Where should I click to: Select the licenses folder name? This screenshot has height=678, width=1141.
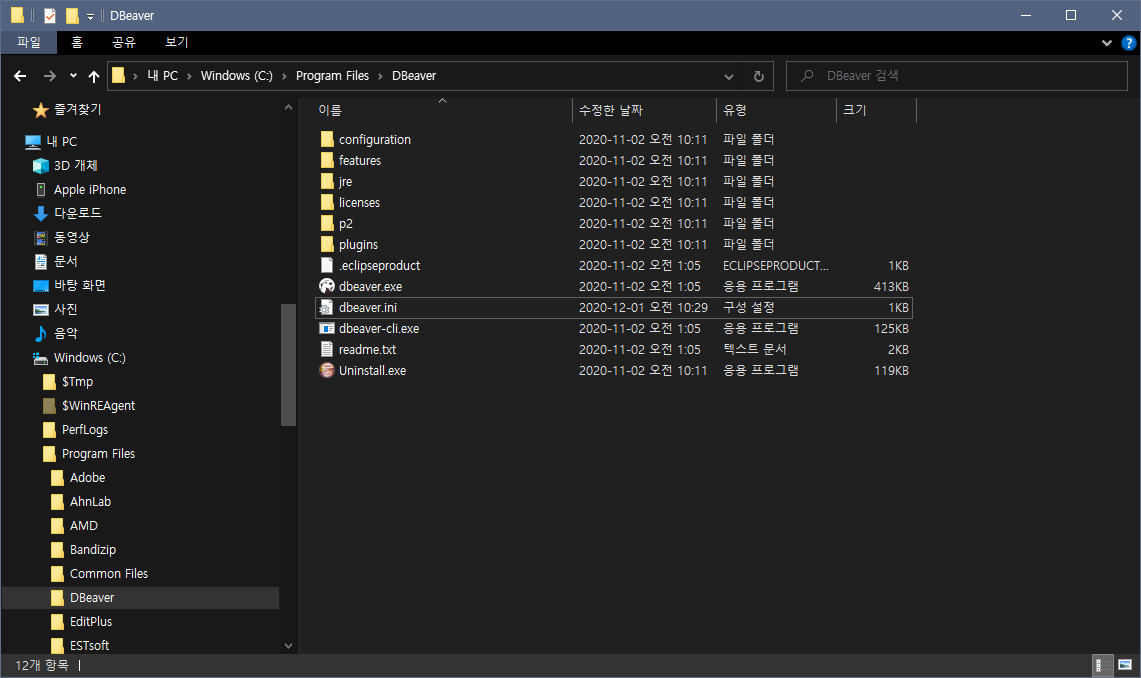point(359,203)
